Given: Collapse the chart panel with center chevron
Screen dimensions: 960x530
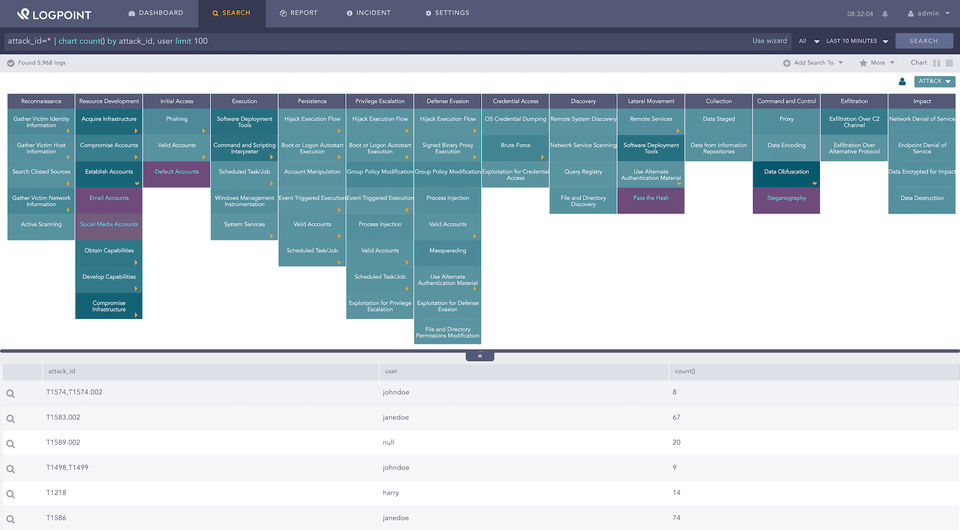Looking at the screenshot, I should click(x=480, y=356).
